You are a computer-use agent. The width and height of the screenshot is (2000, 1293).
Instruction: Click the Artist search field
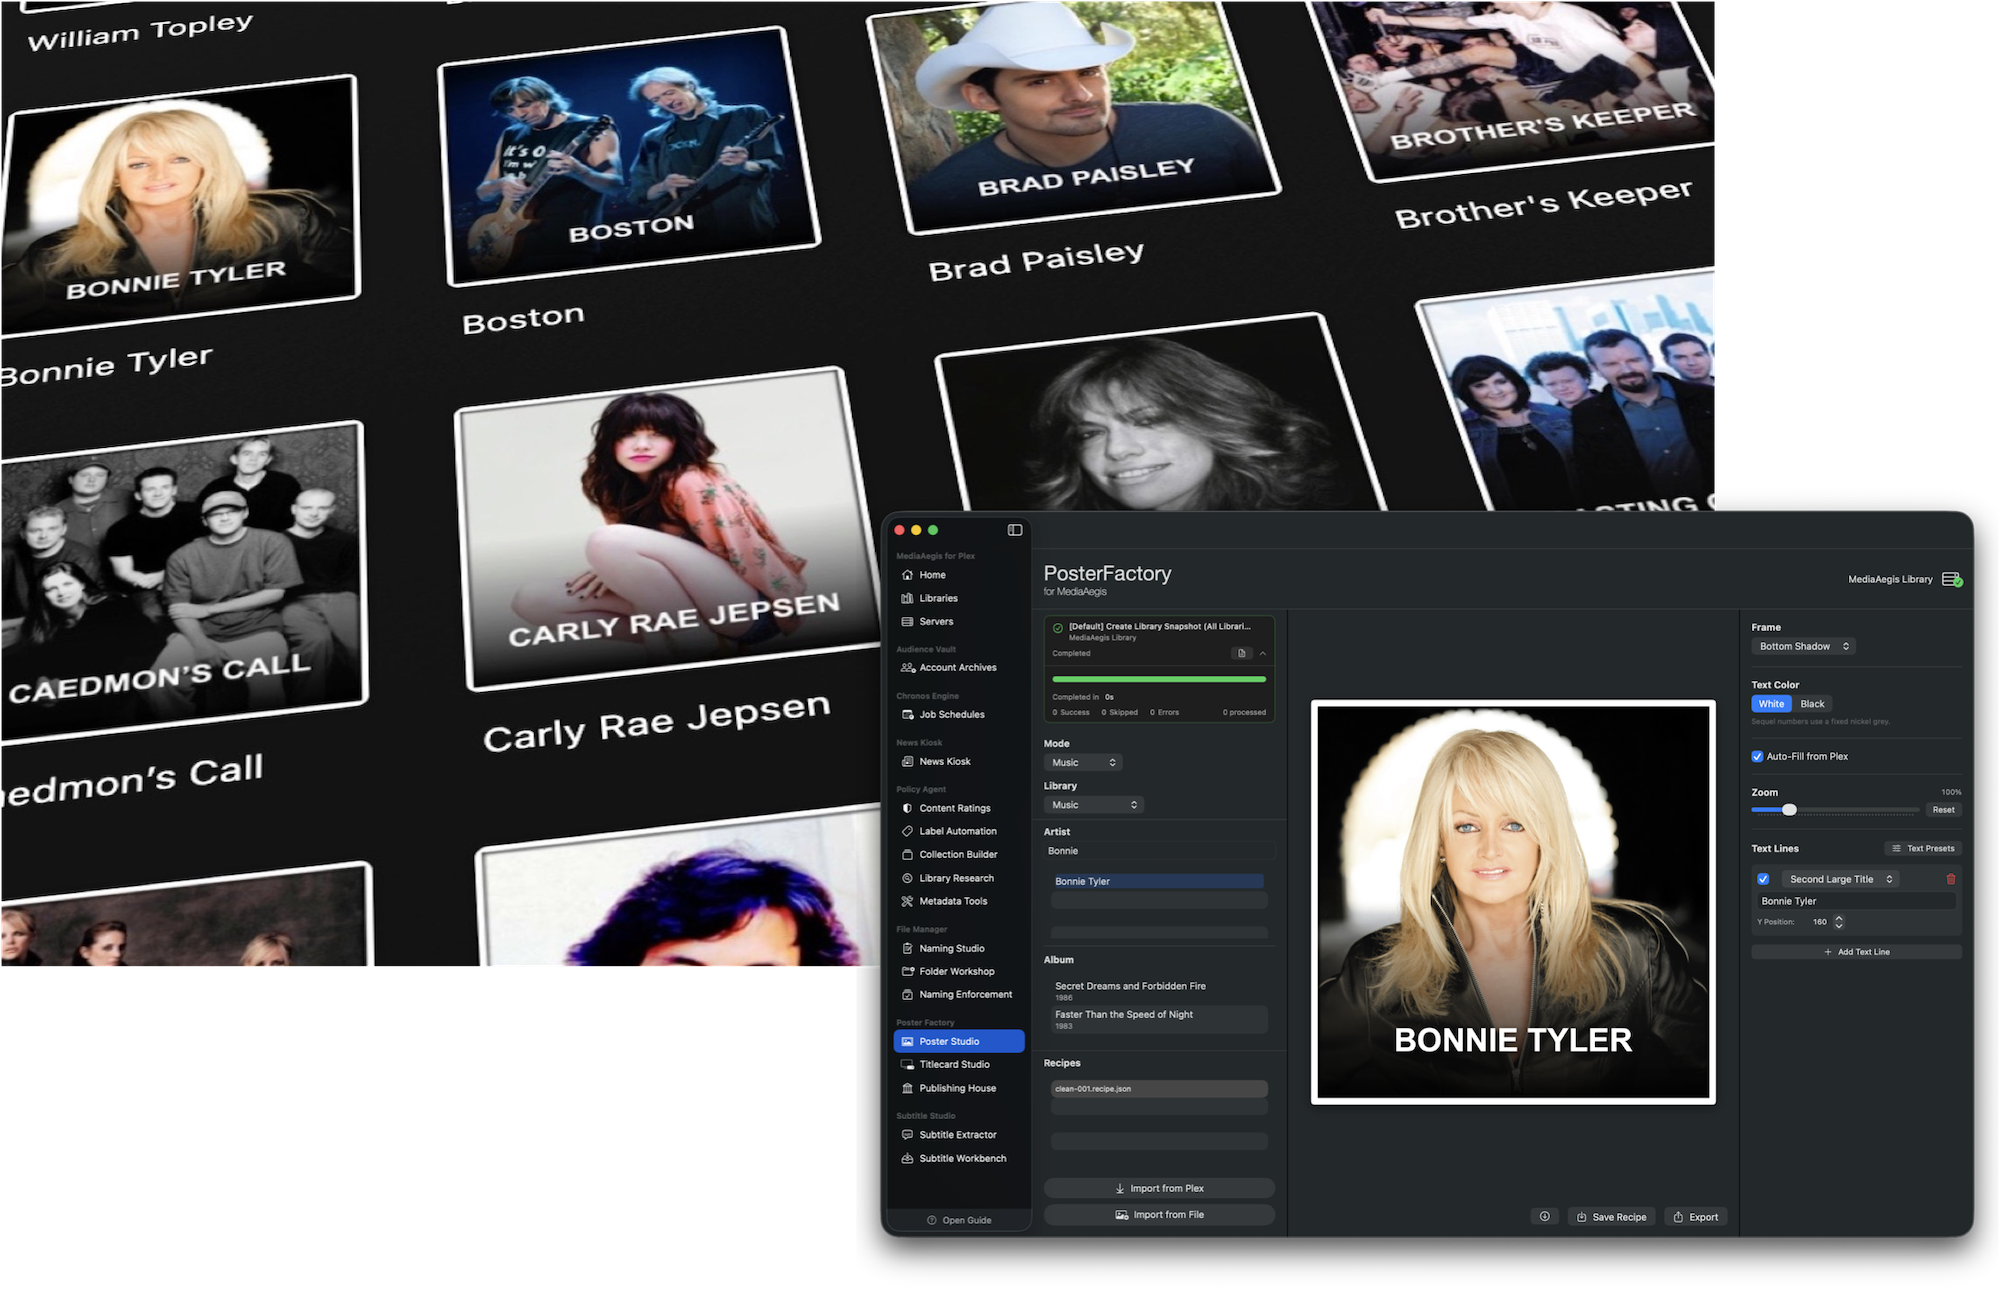(1159, 851)
